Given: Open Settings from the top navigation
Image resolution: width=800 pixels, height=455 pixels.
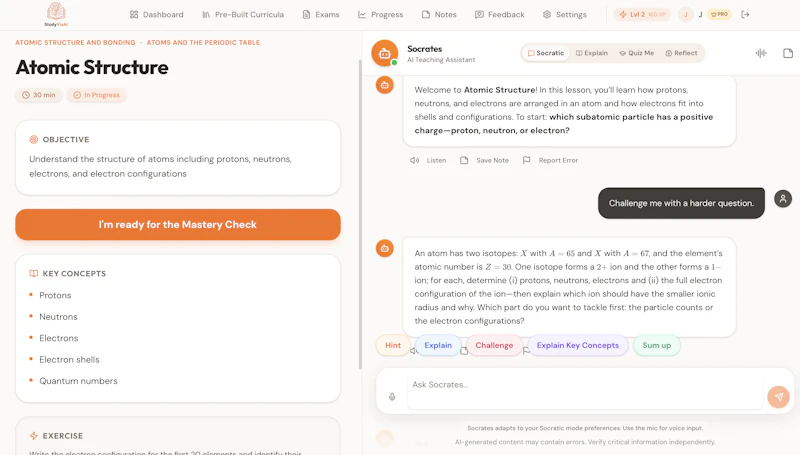Looking at the screenshot, I should click(565, 14).
